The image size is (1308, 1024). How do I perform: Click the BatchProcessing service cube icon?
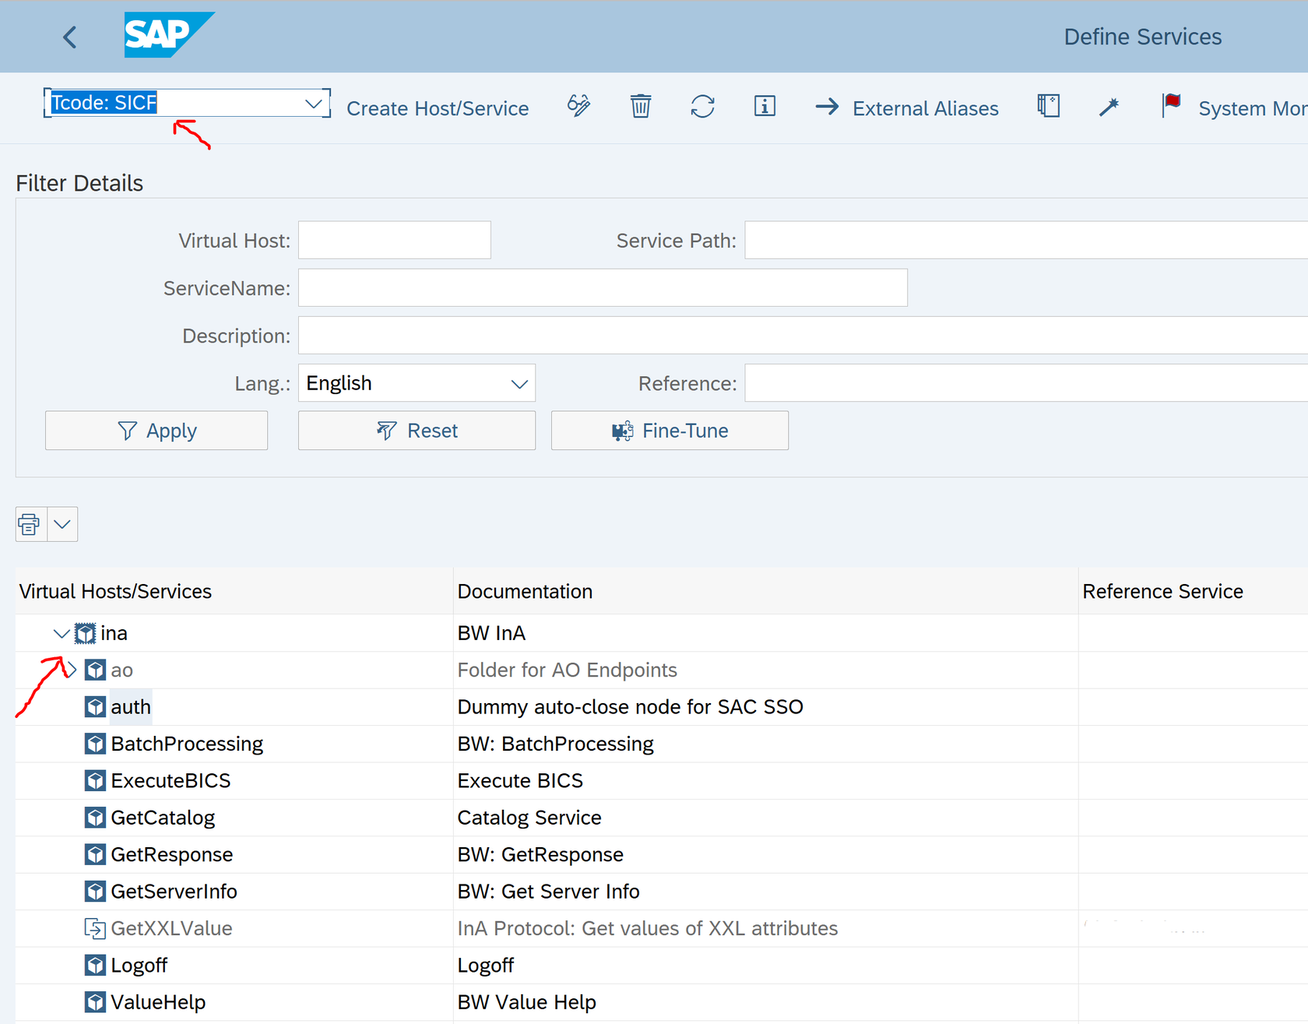95,744
